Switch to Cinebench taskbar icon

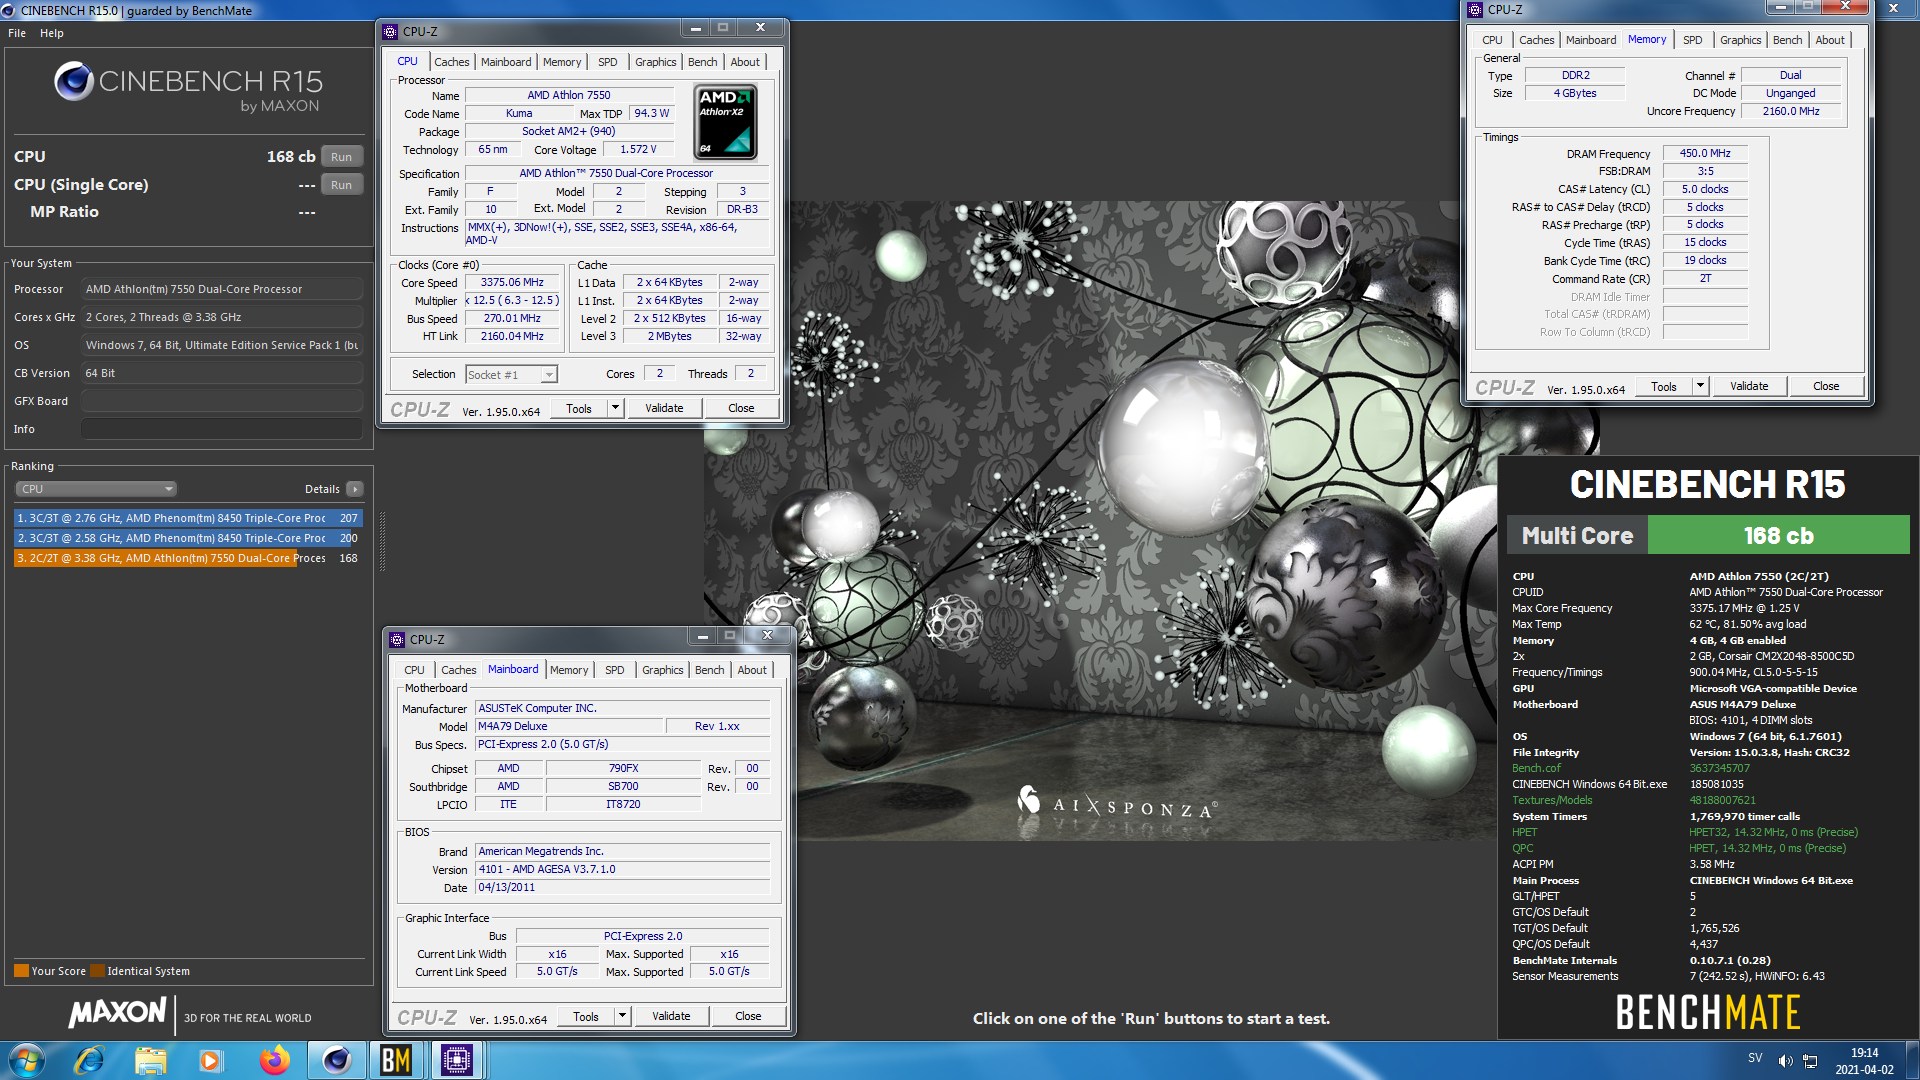click(336, 1060)
